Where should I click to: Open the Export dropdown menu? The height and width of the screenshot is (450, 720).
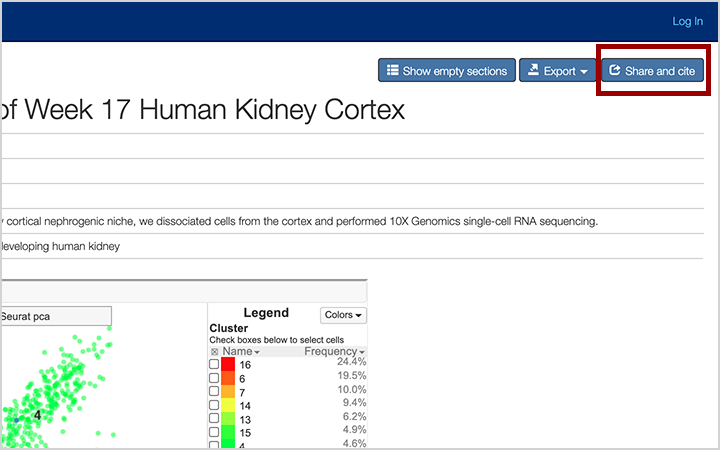click(x=557, y=70)
